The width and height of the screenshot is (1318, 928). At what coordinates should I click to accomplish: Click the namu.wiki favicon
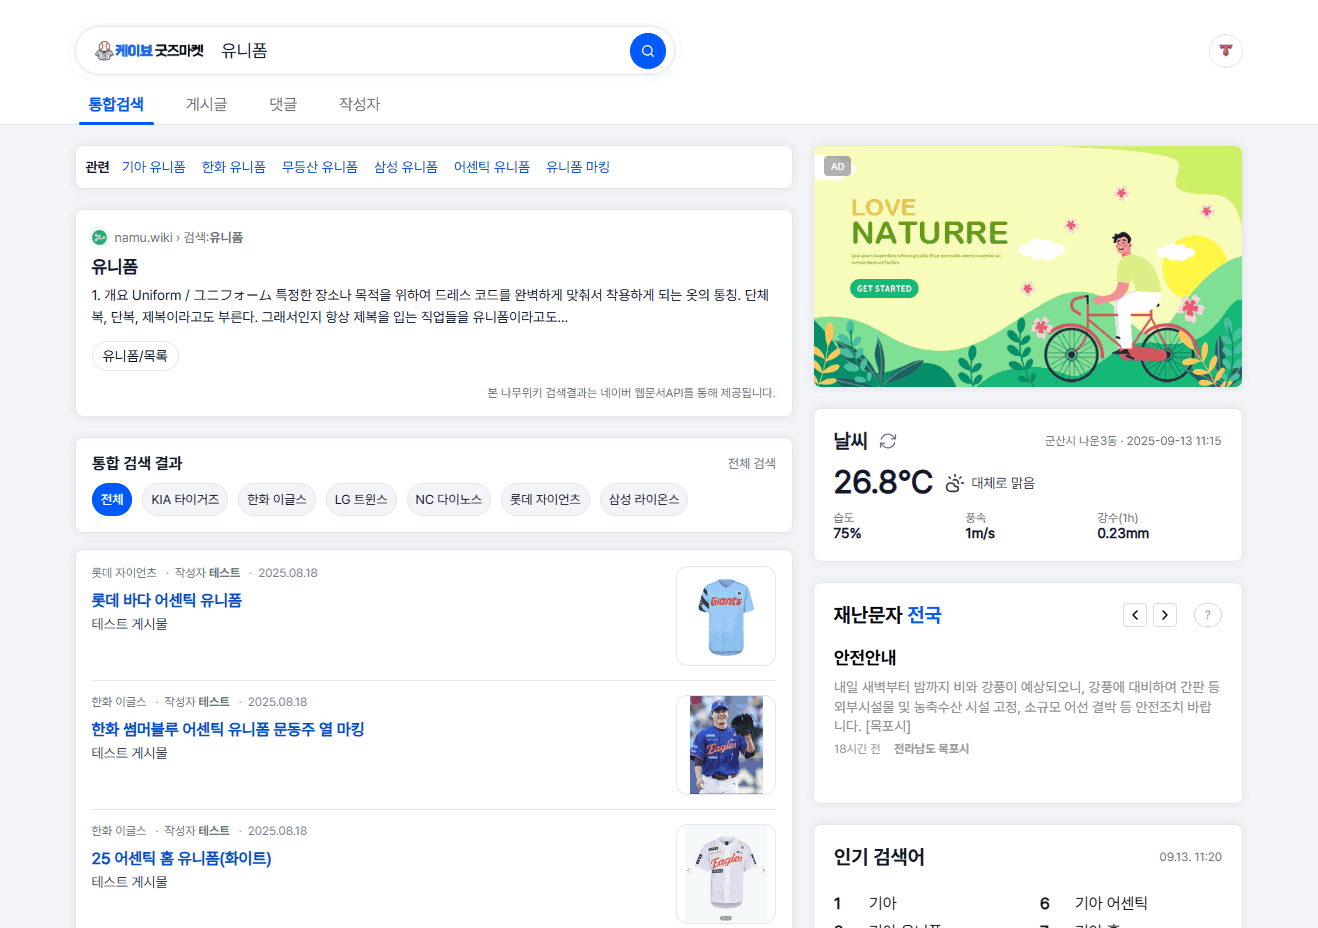99,237
